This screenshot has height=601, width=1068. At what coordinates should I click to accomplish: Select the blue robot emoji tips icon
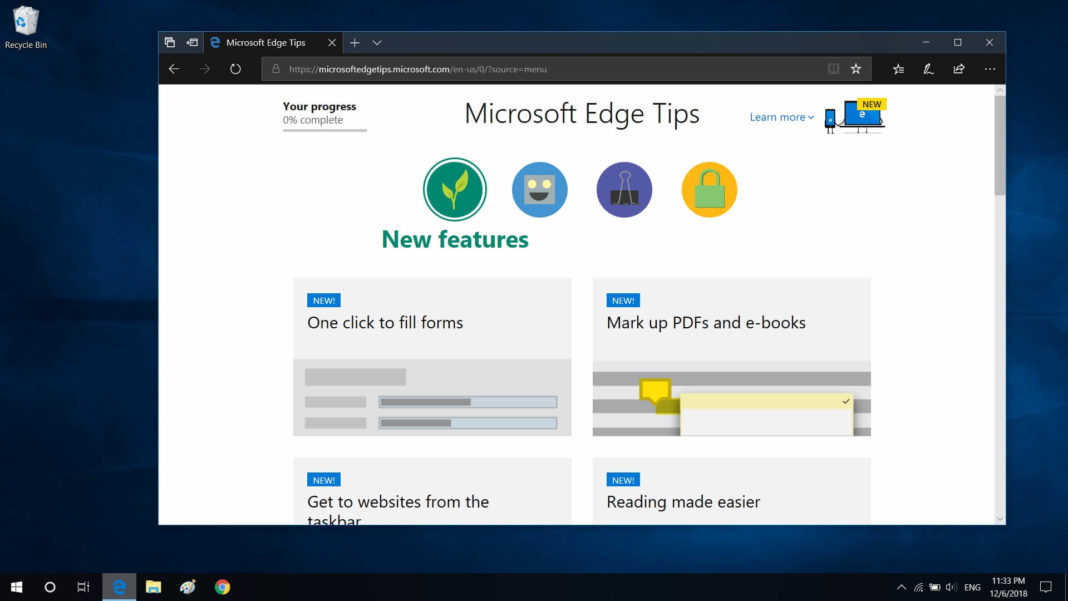pyautogui.click(x=539, y=189)
